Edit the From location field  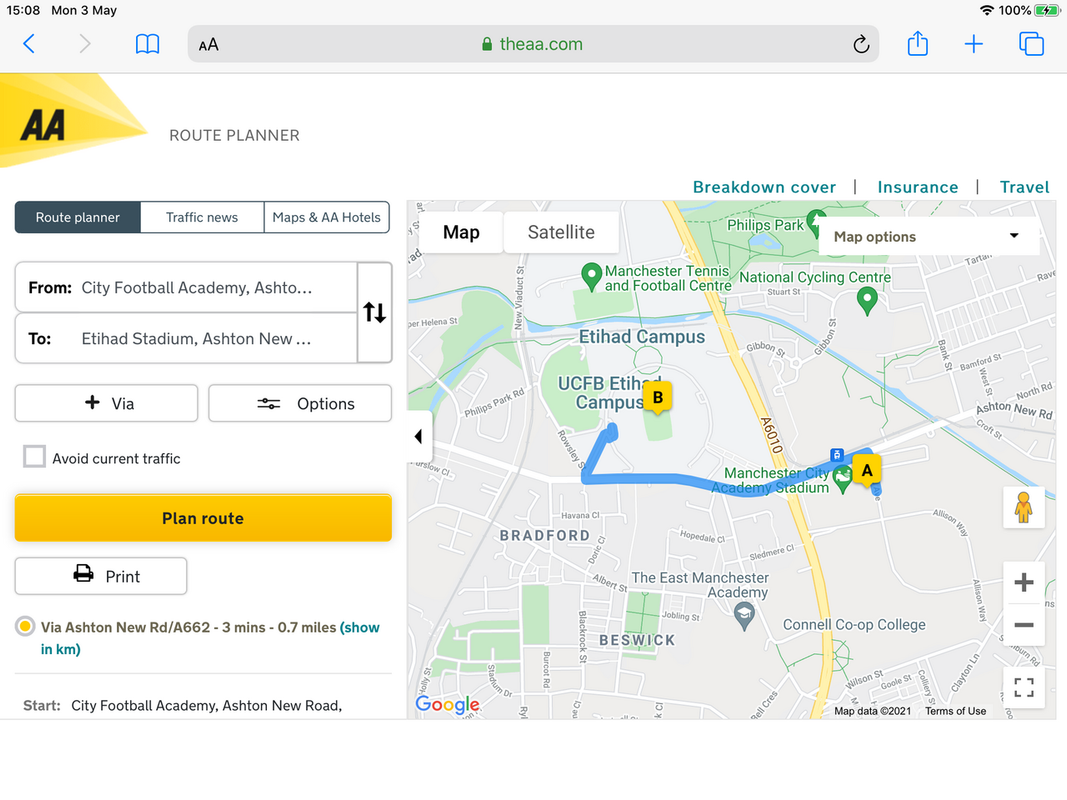[x=186, y=288]
